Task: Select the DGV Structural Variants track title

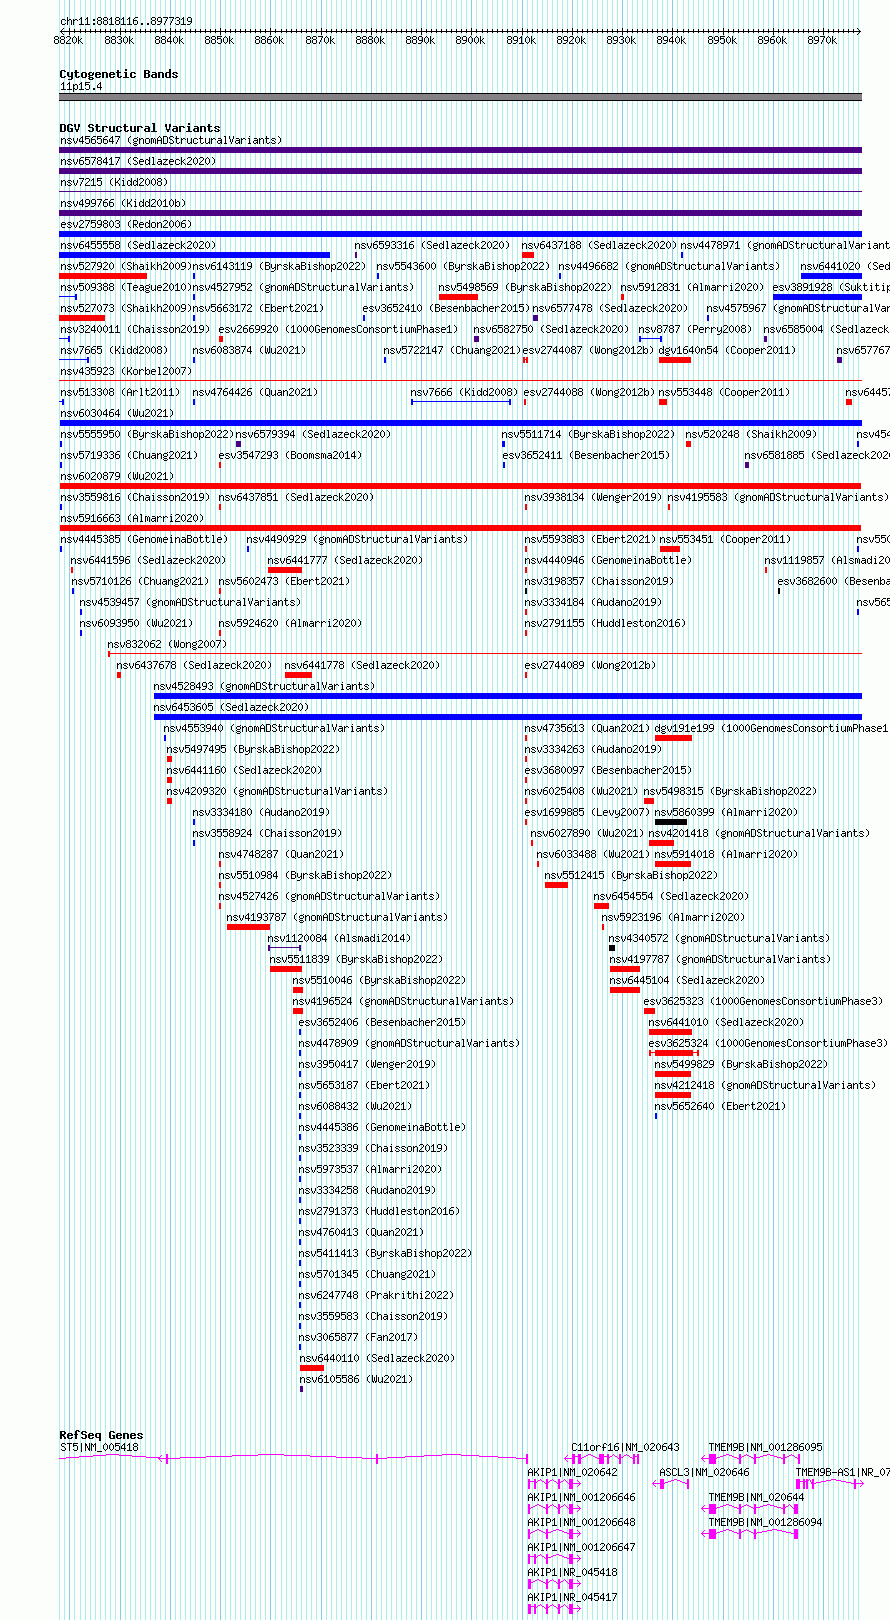Action: coord(139,128)
